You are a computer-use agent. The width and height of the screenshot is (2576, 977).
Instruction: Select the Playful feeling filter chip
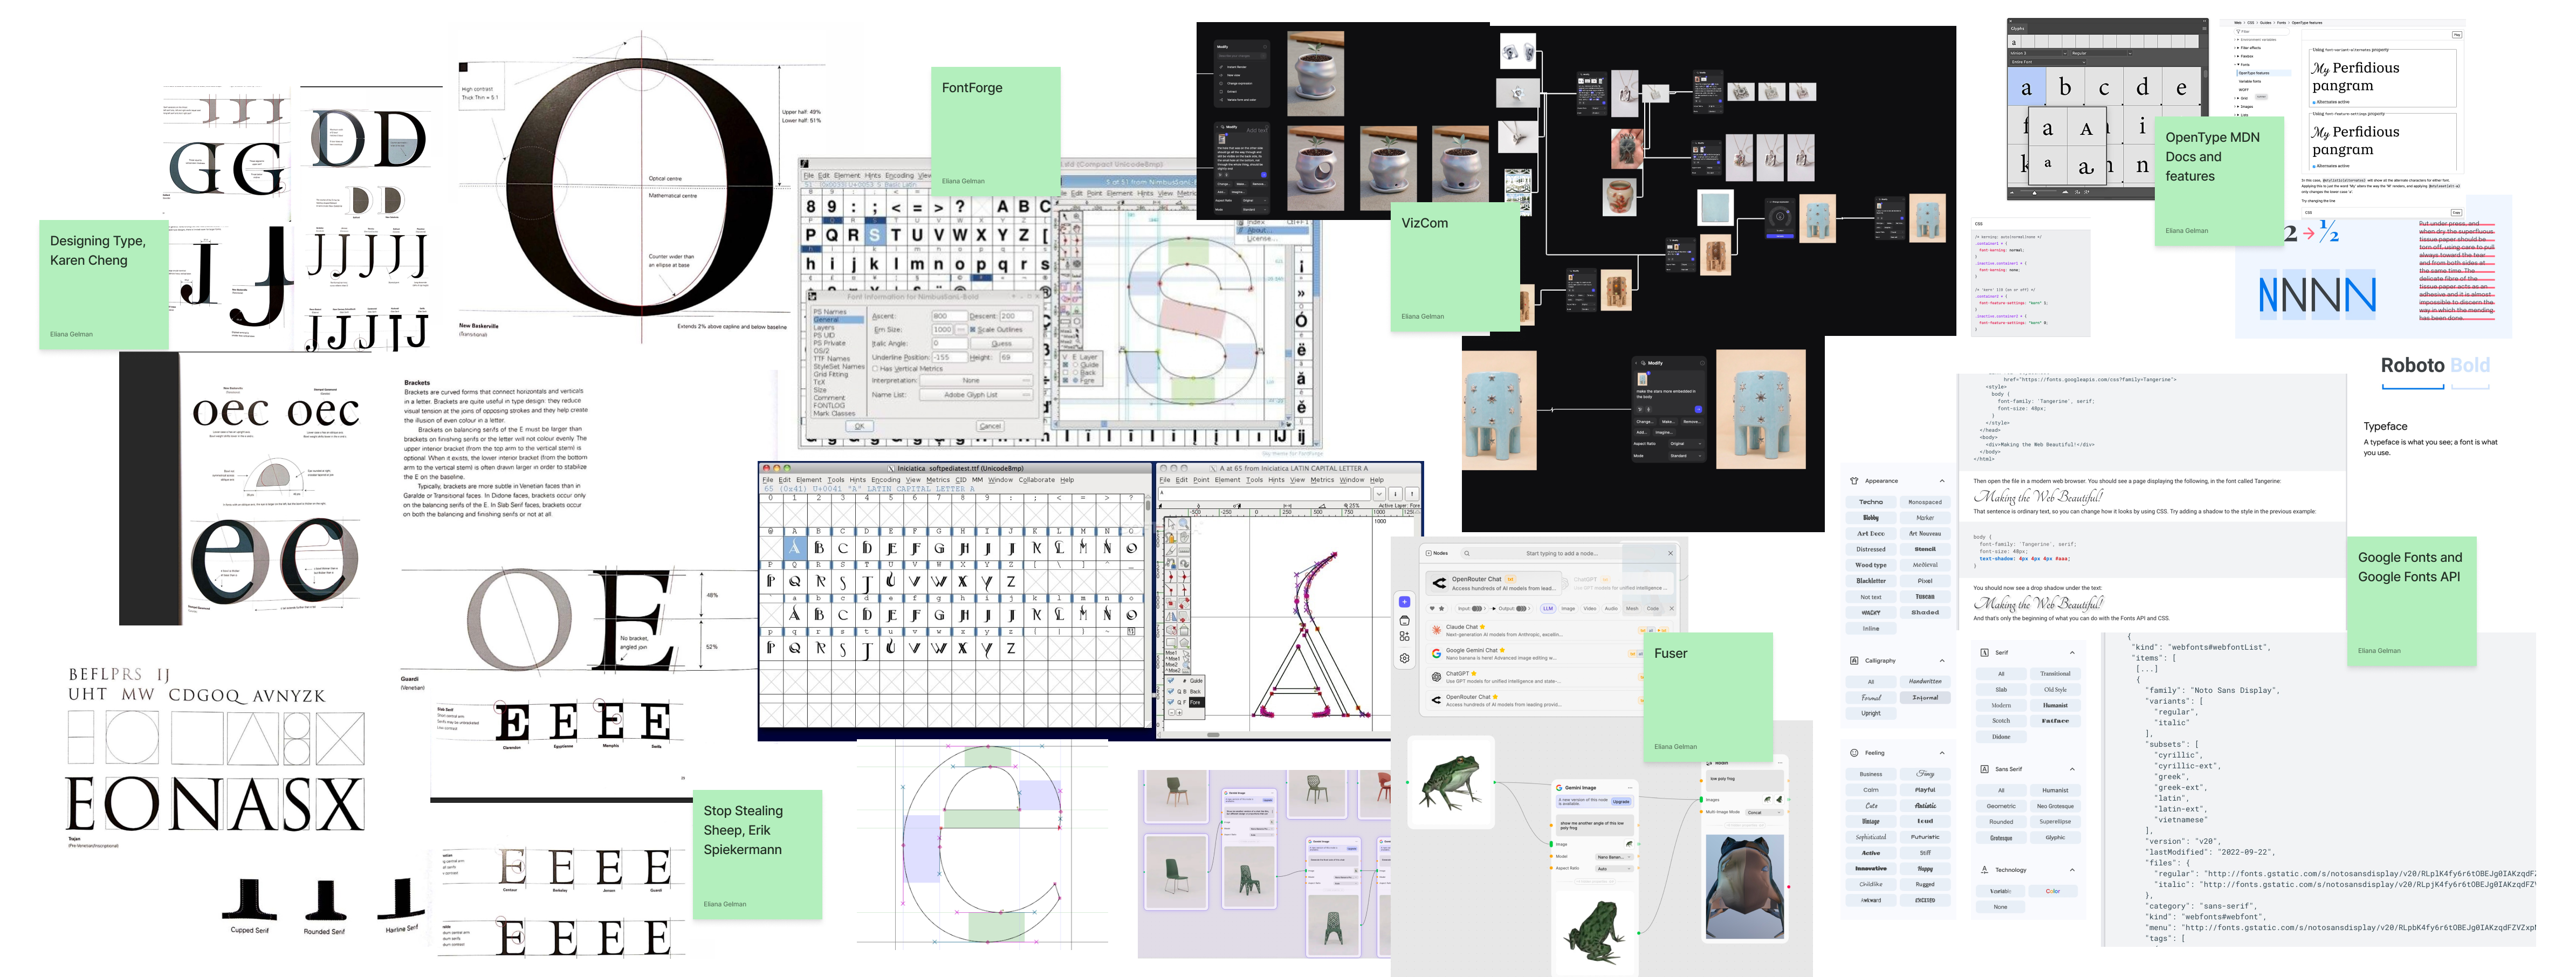pos(1925,790)
